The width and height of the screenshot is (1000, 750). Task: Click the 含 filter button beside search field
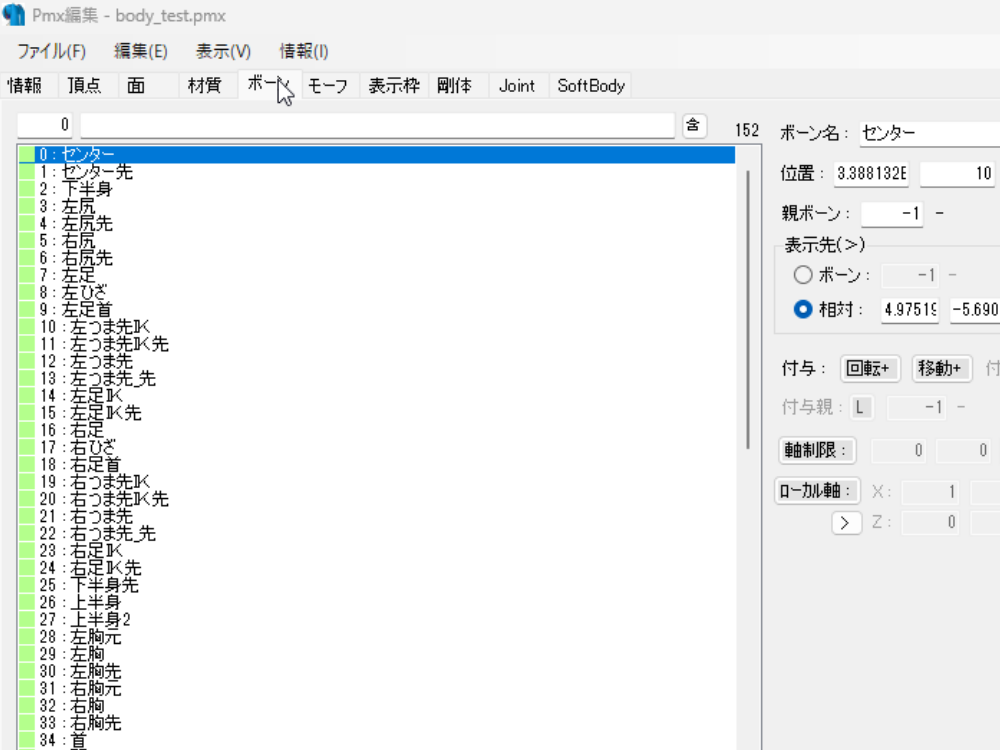(693, 125)
